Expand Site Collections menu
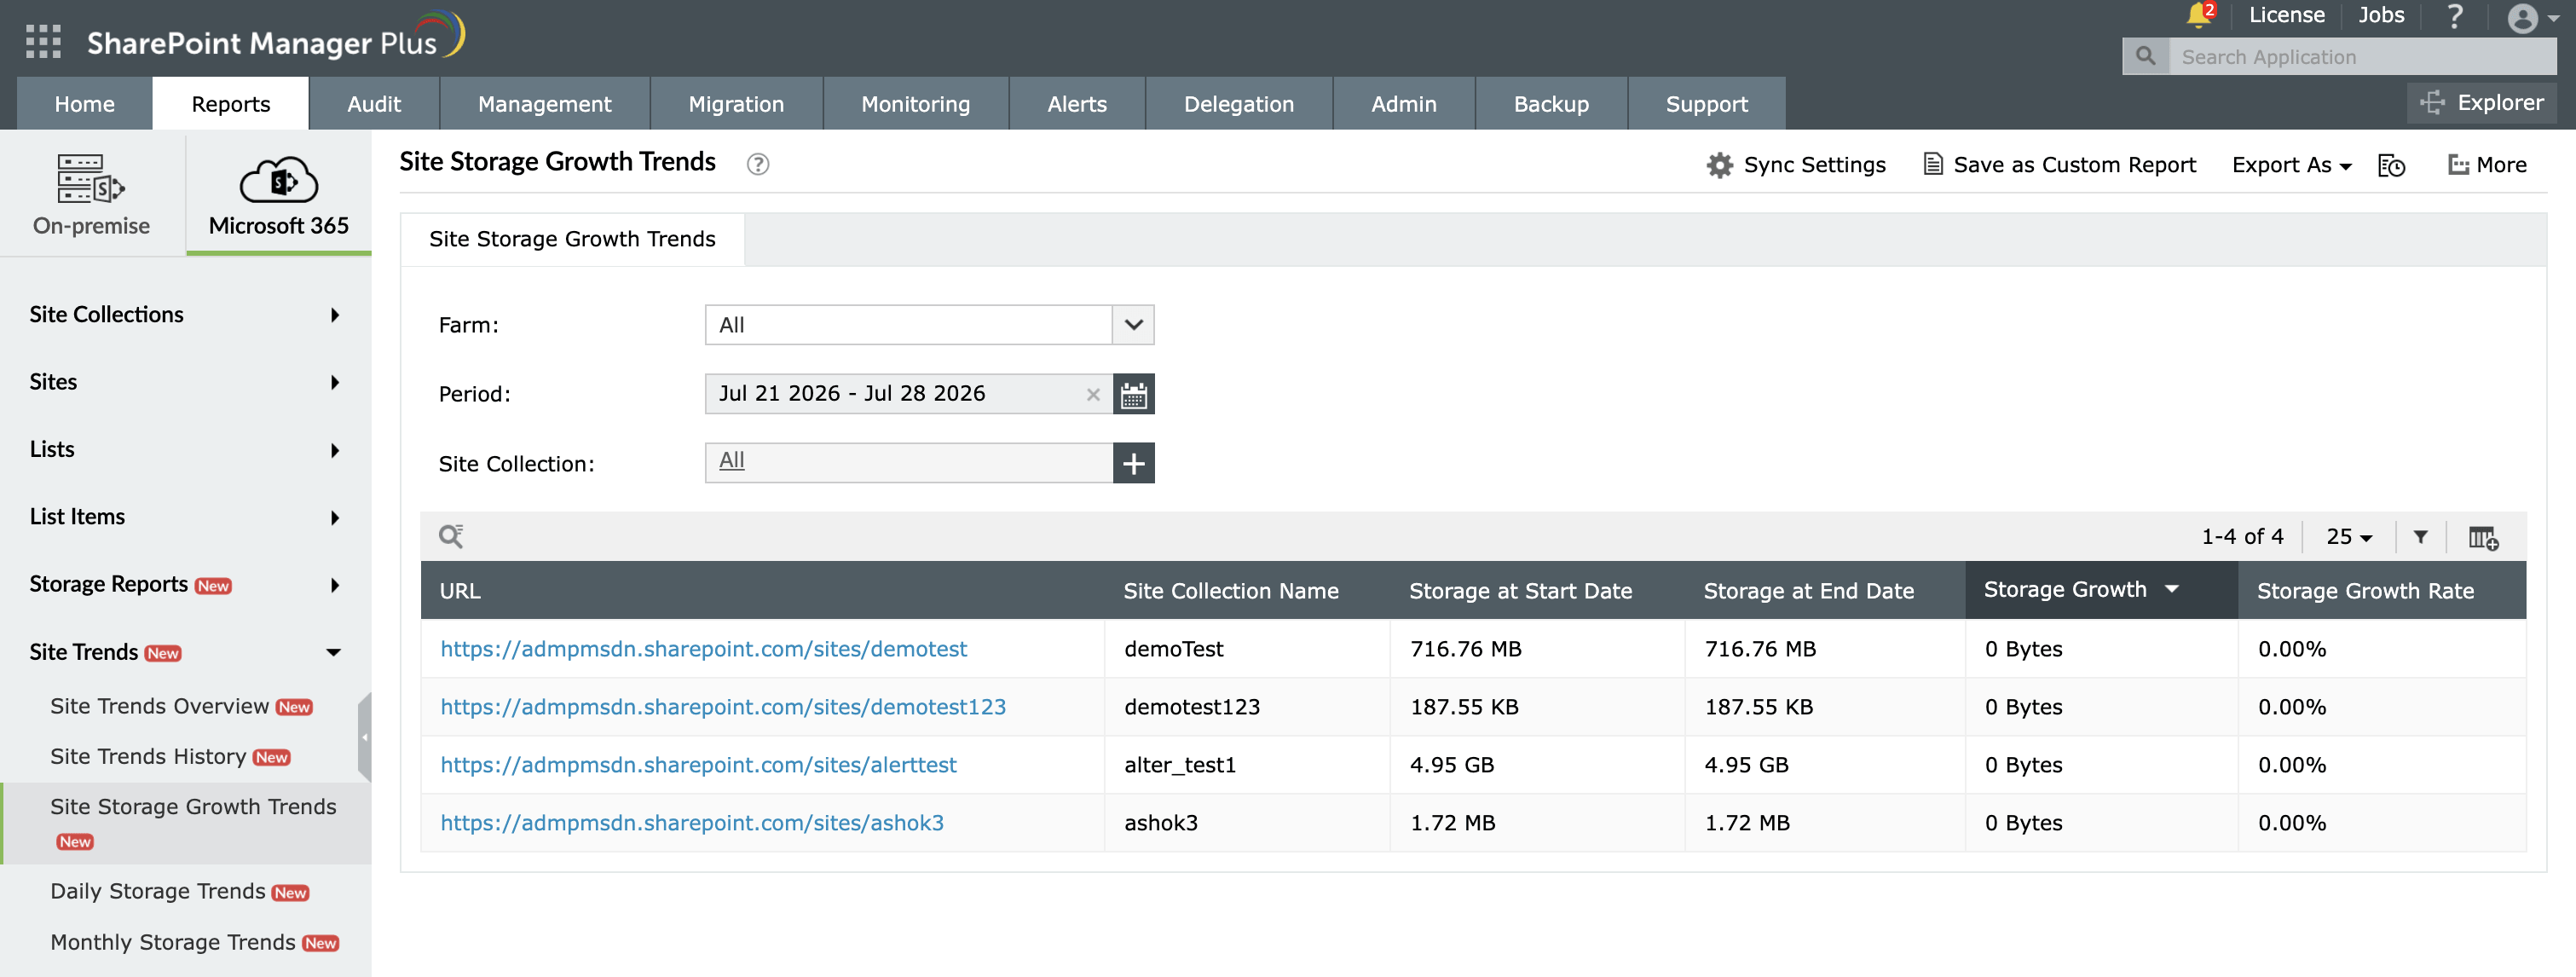This screenshot has width=2576, height=977. pos(186,315)
